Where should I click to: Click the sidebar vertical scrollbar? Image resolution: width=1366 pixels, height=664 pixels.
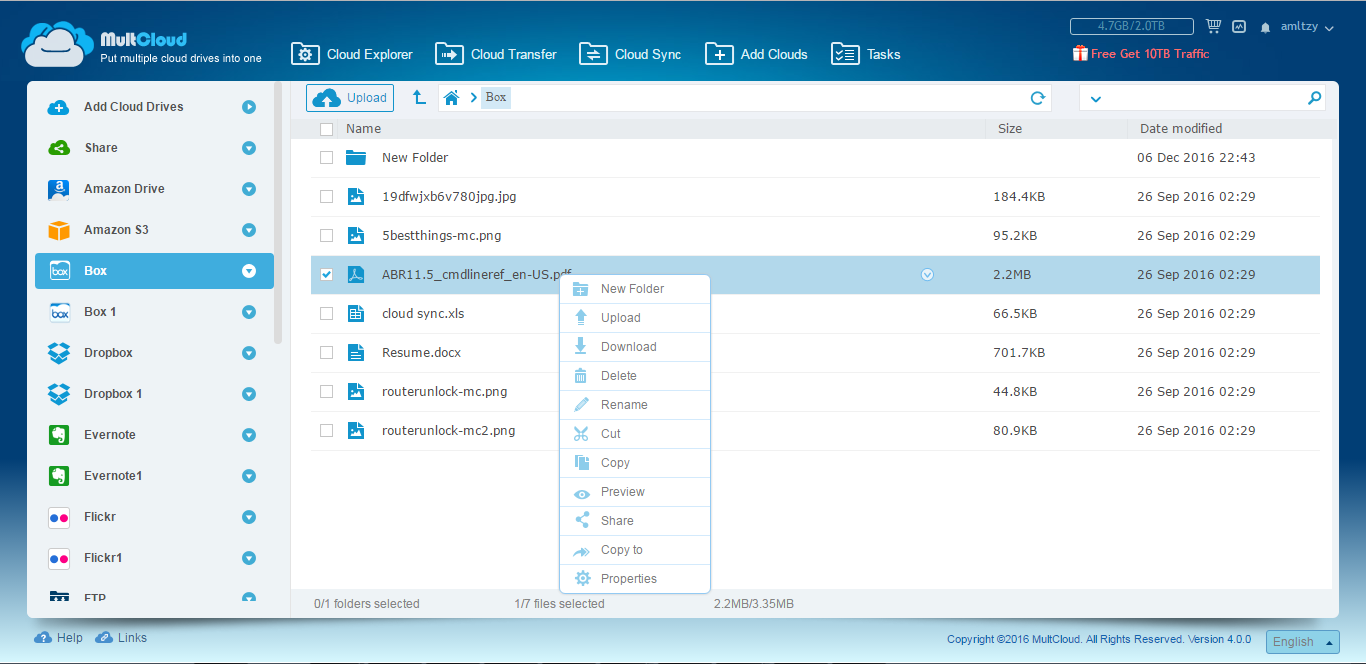tap(278, 220)
